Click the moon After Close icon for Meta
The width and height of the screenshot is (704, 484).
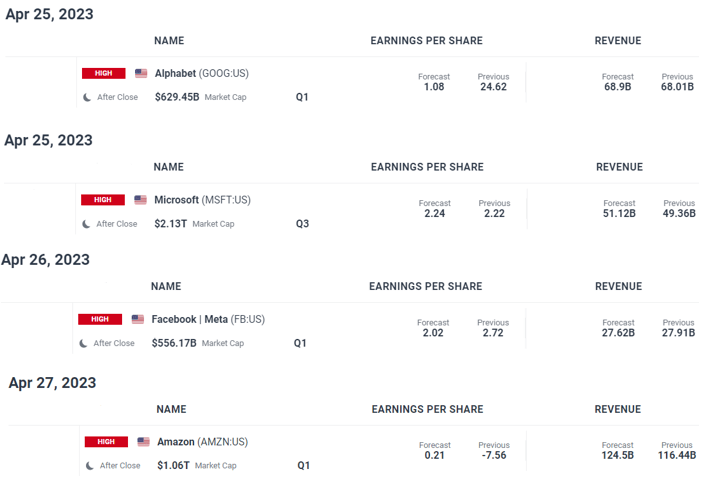point(83,343)
